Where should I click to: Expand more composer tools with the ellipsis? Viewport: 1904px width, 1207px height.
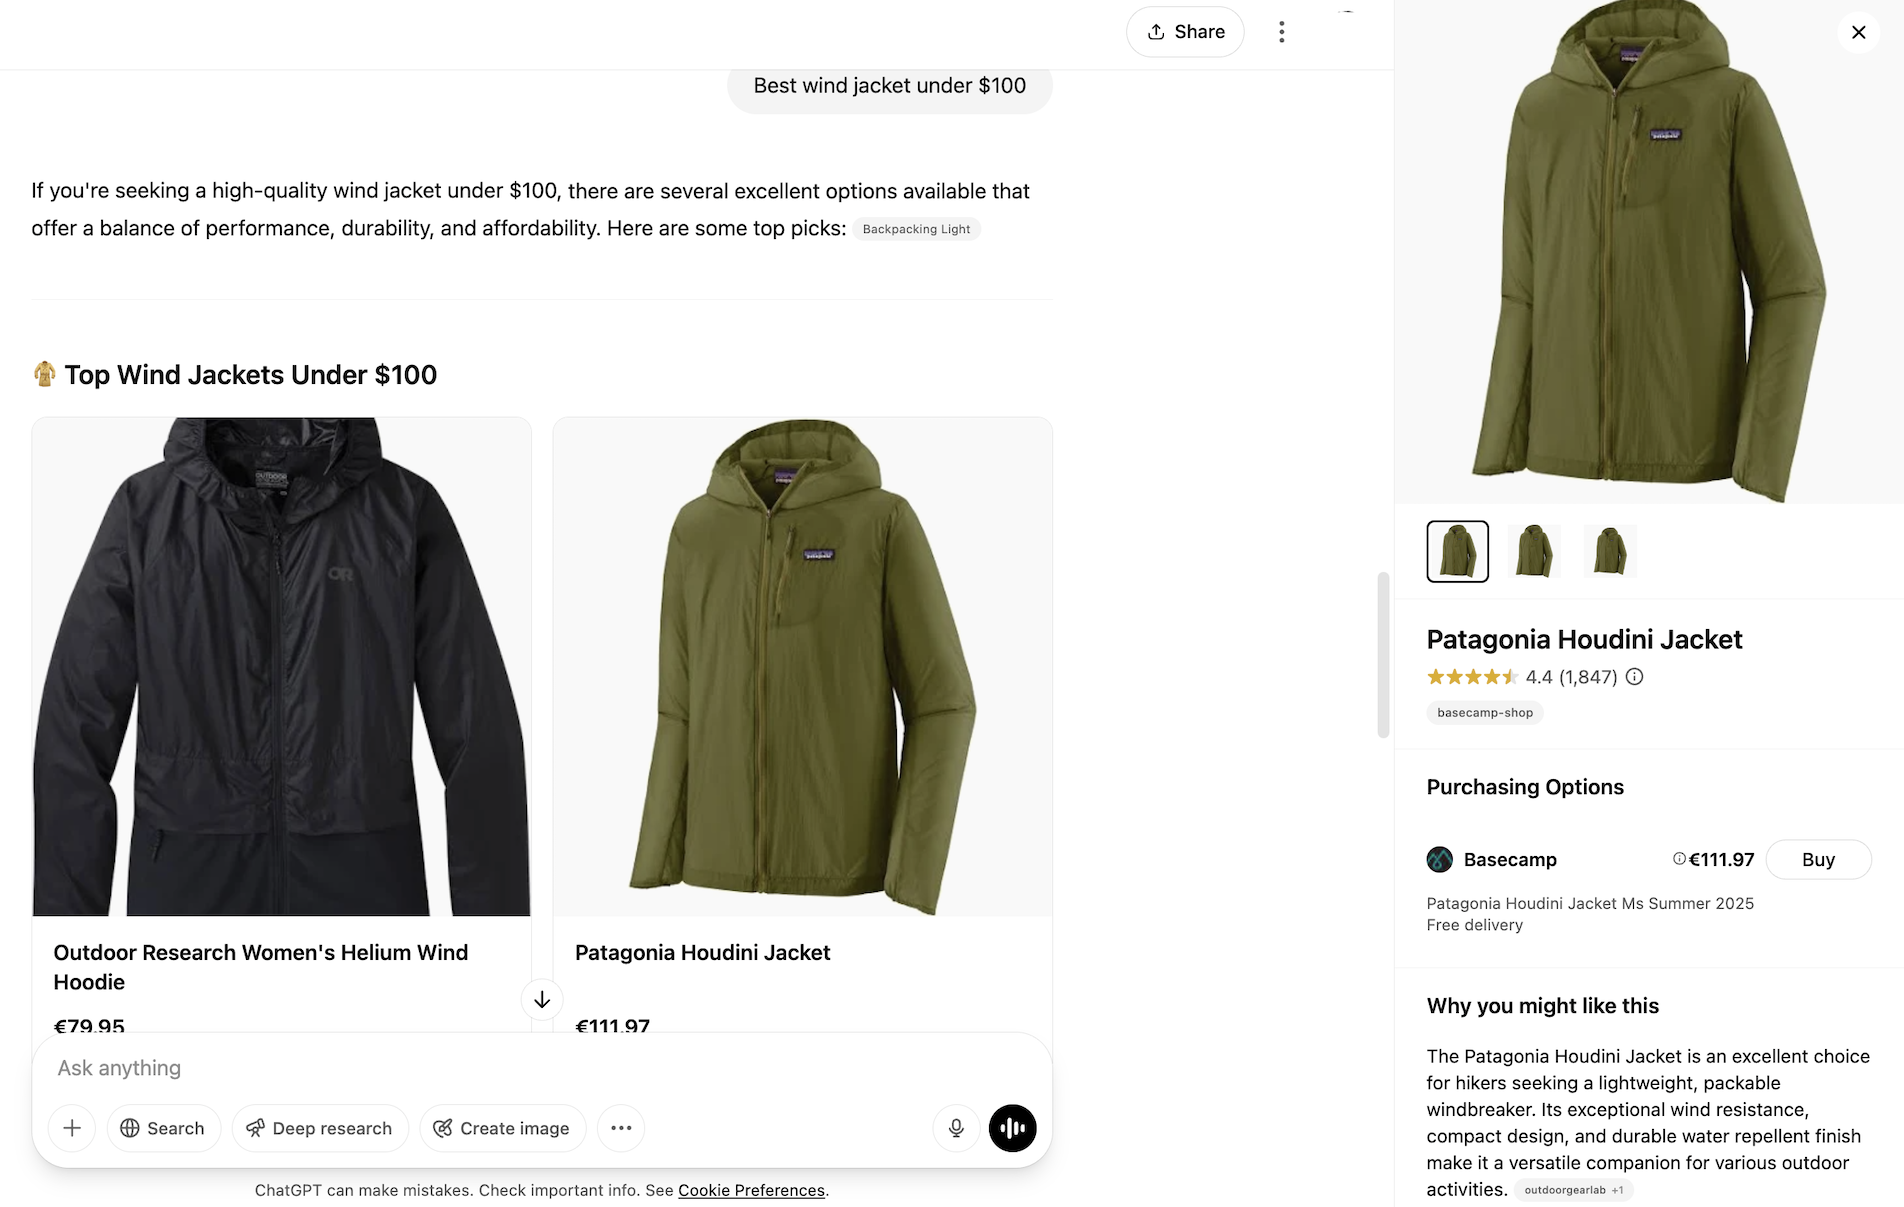620,1128
